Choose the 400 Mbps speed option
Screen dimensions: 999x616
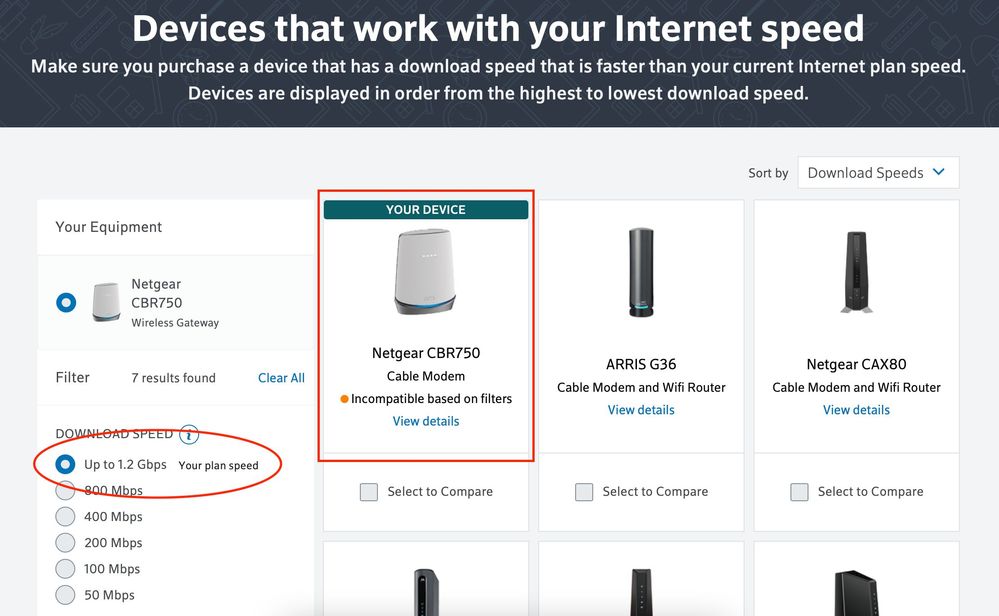pyautogui.click(x=66, y=517)
